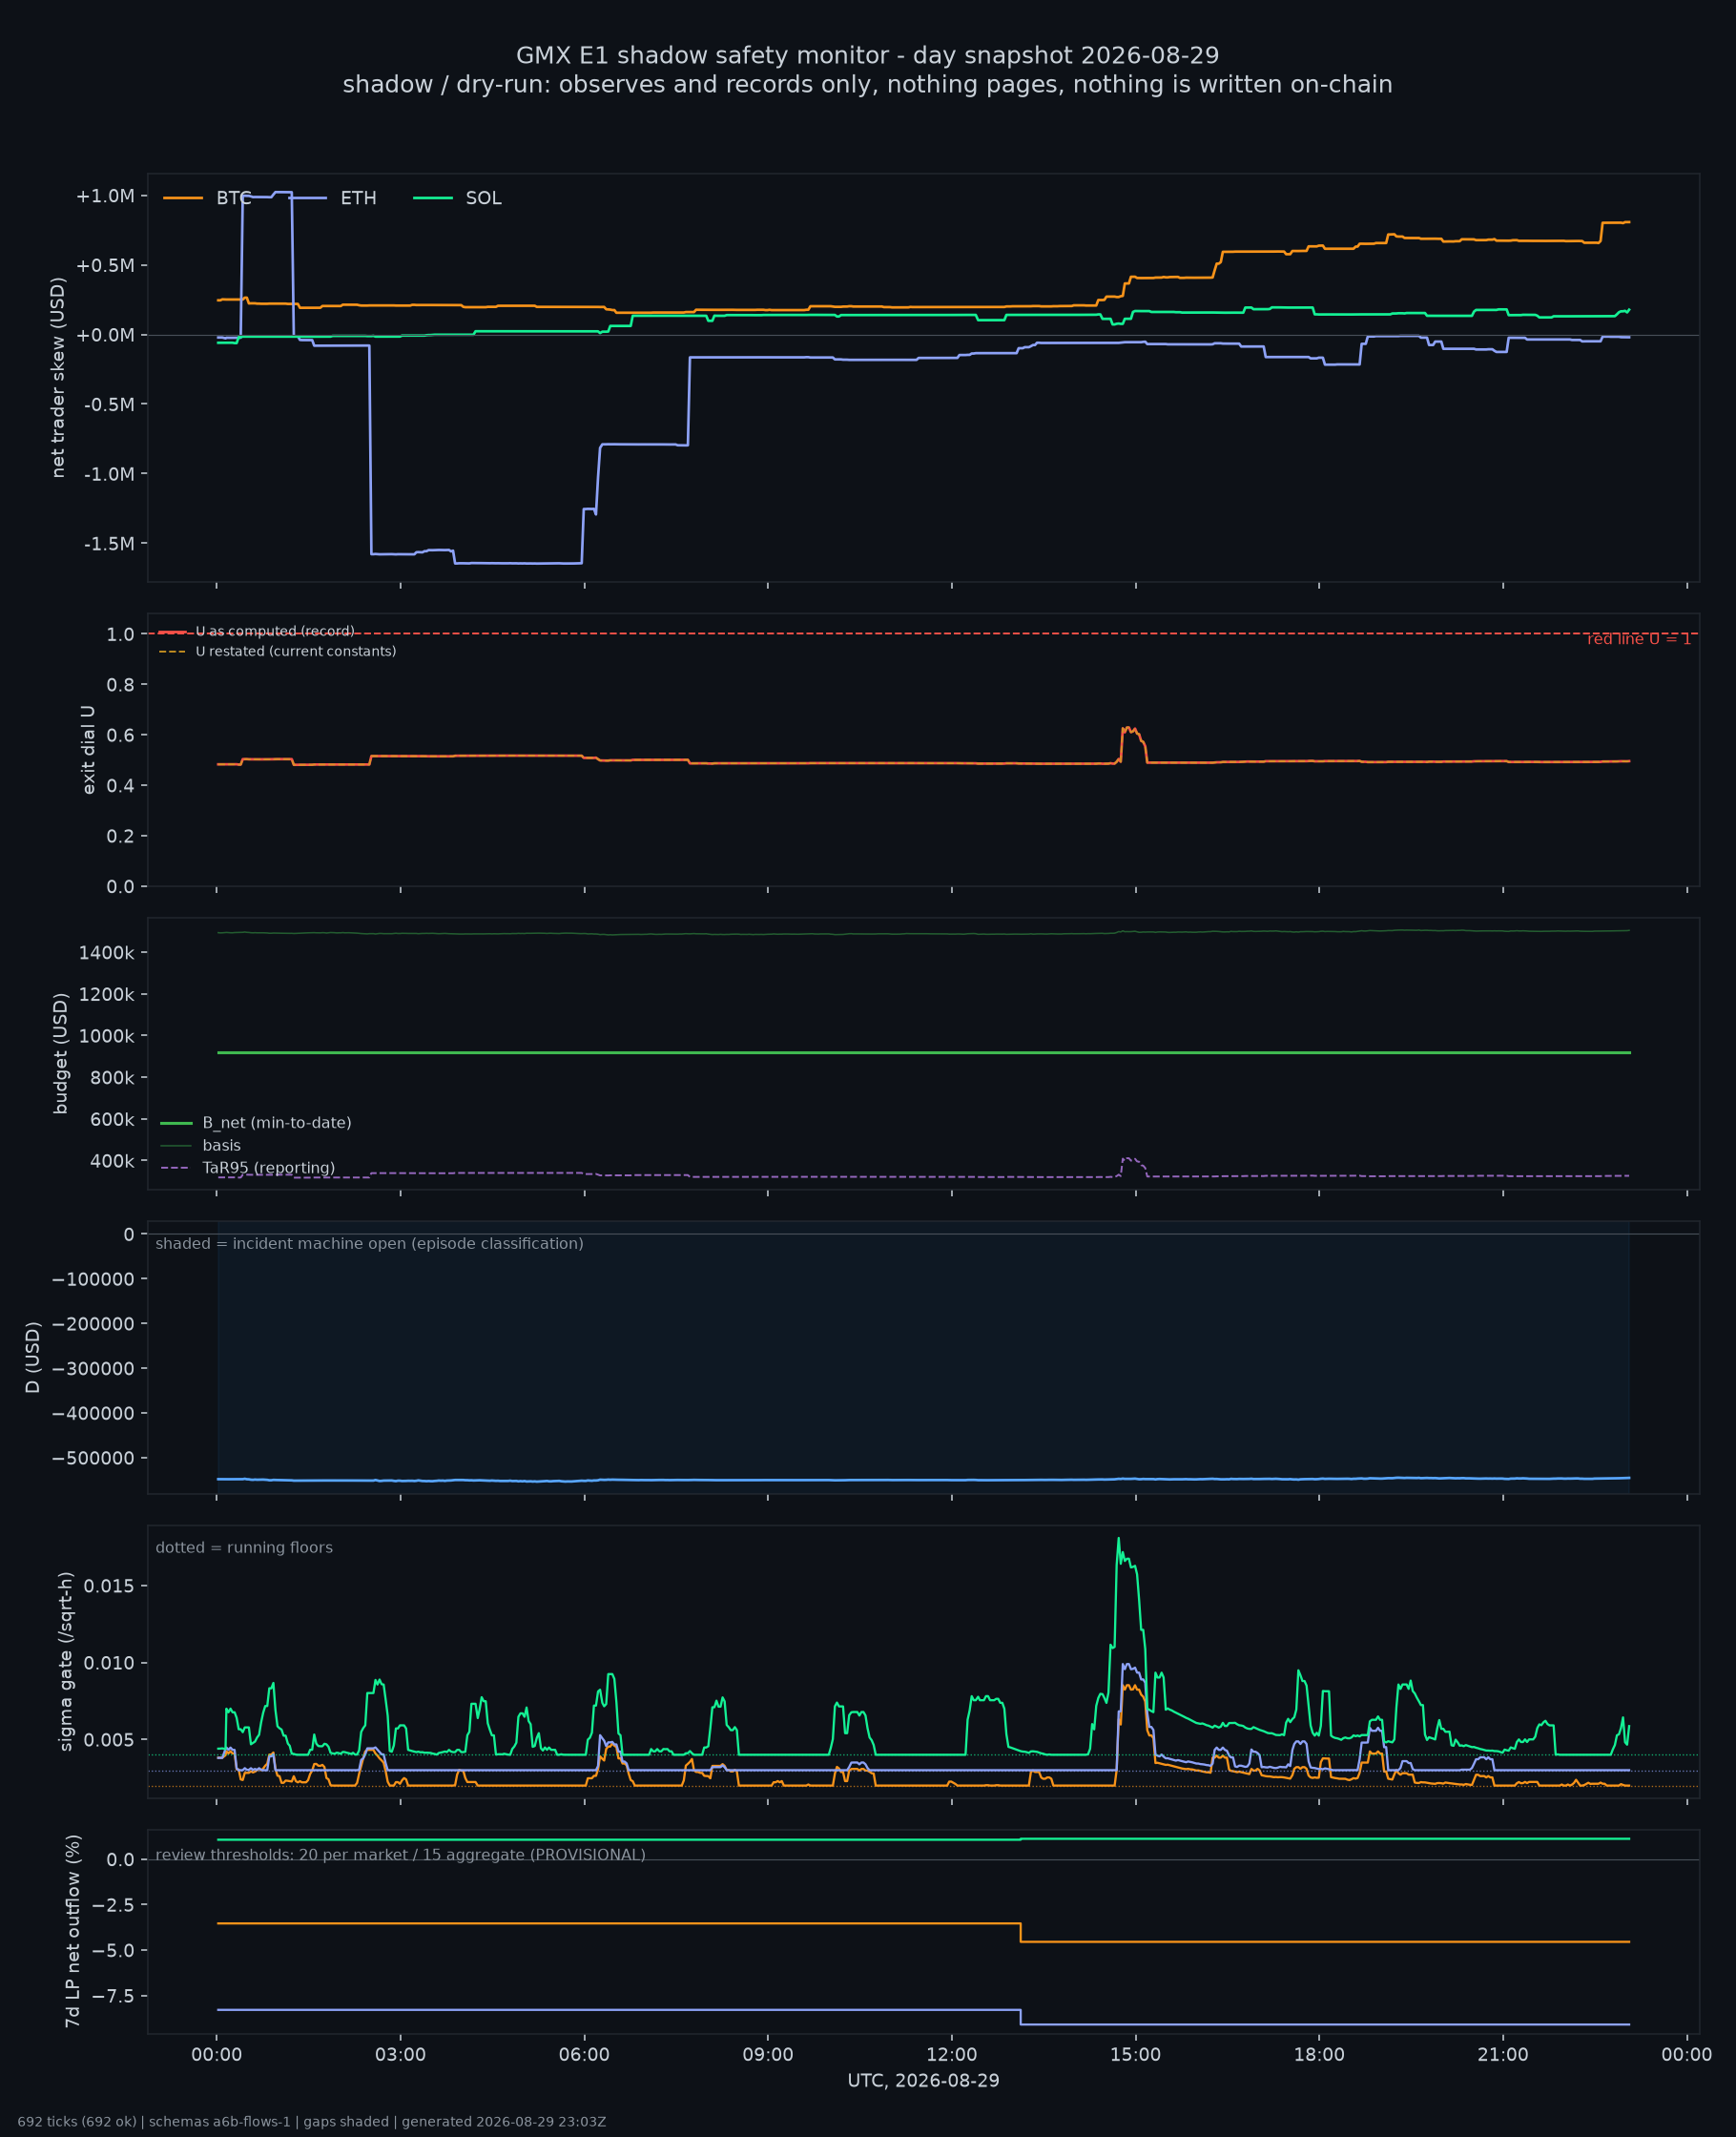Screen dimensions: 1736x2137
Task: Click the title "GMX E1 shadow safety monitor - day snapshot 2026-08-29"
Action: pos(867,55)
